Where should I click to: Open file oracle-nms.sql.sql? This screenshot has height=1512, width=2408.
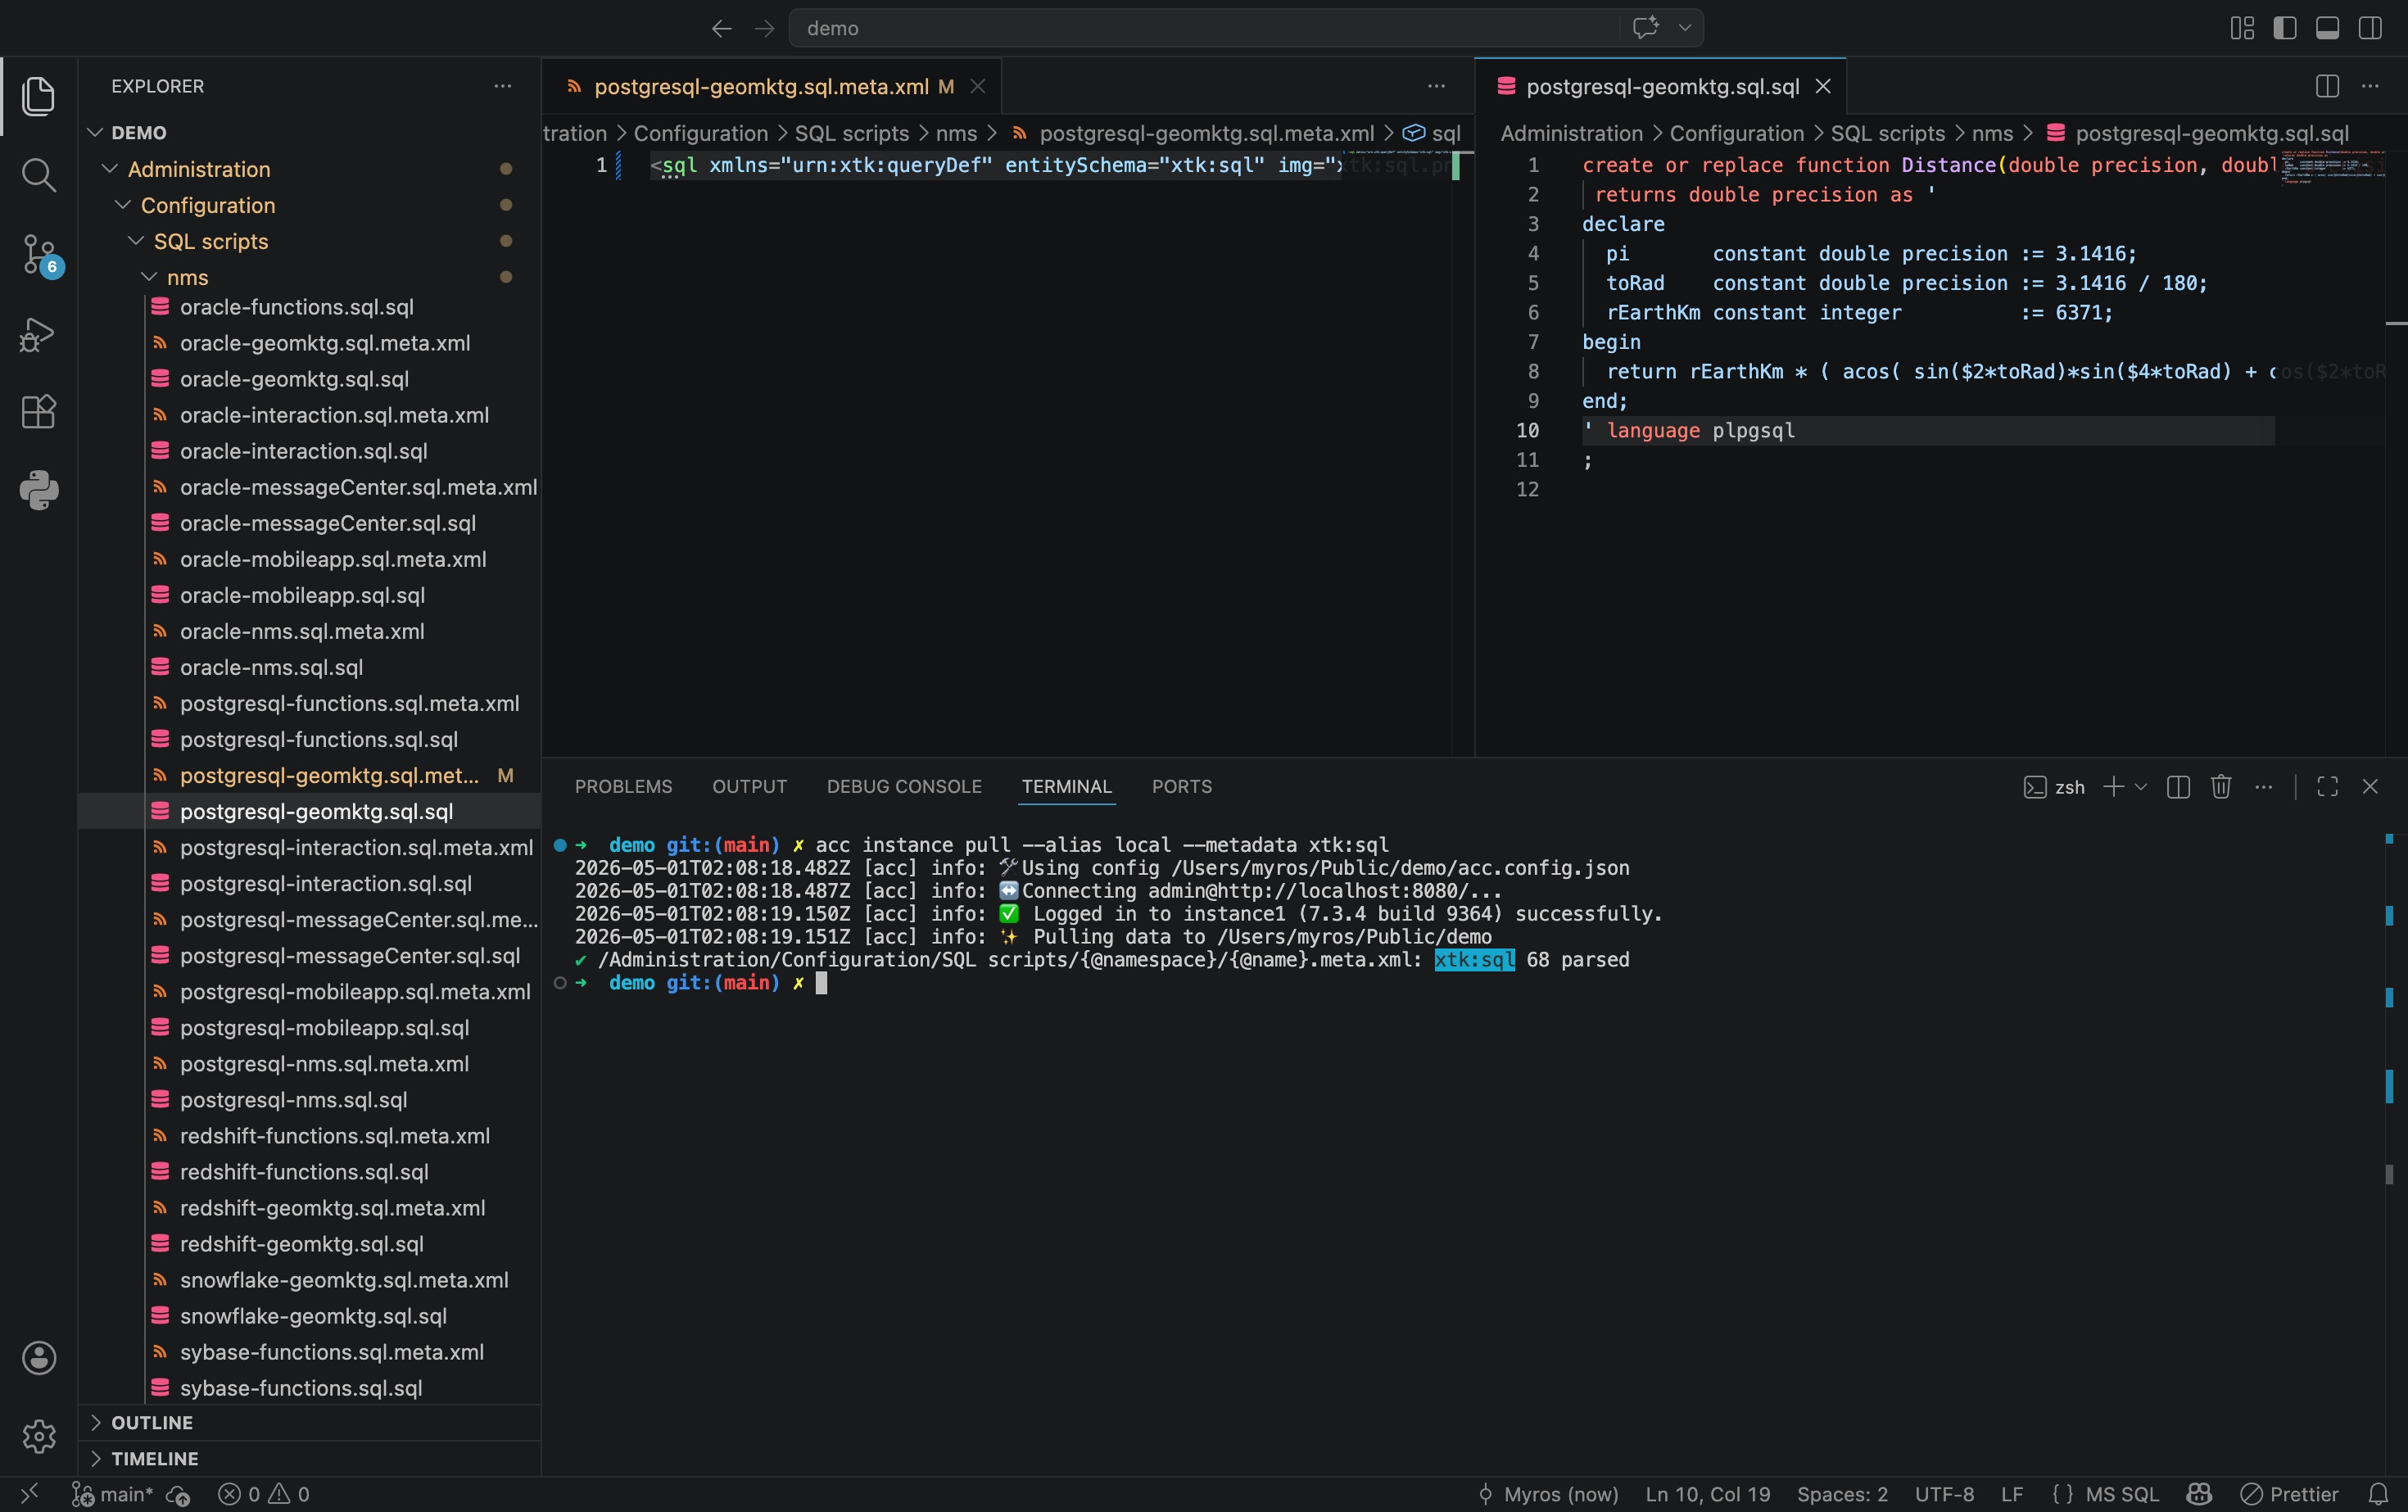tap(271, 667)
